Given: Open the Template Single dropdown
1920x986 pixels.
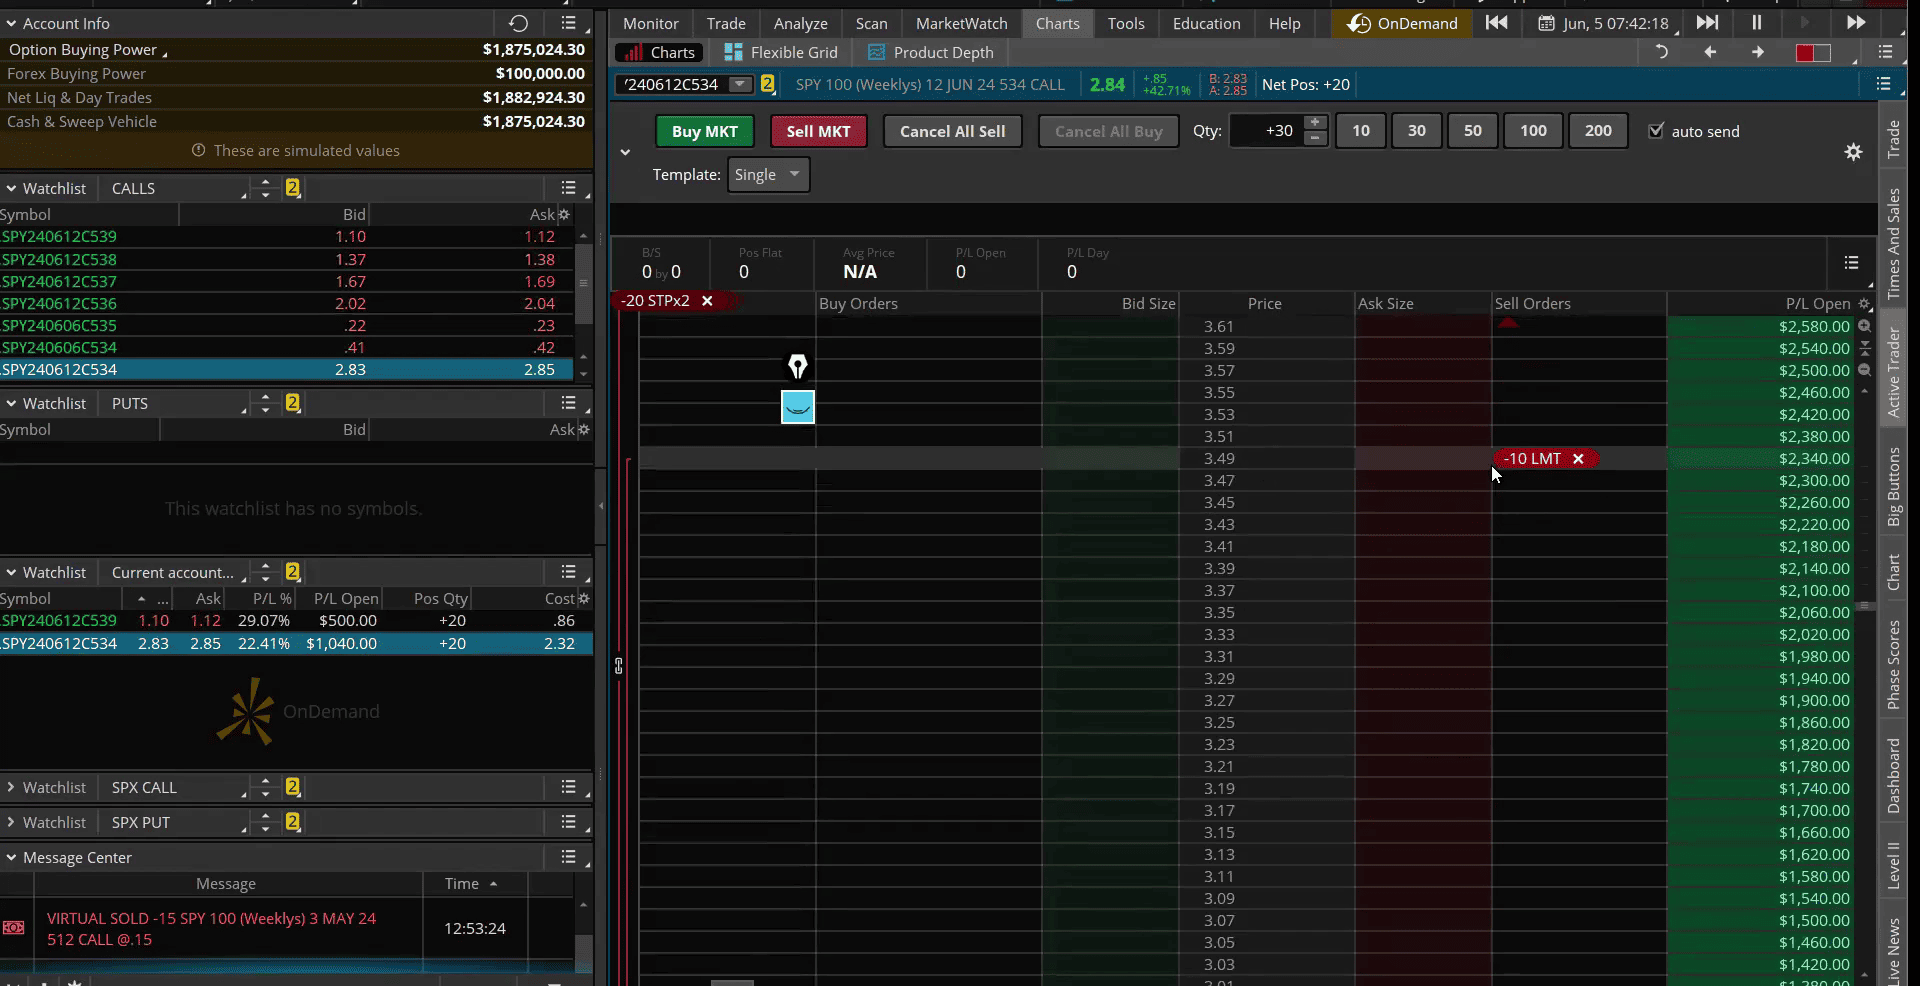Looking at the screenshot, I should pos(768,175).
